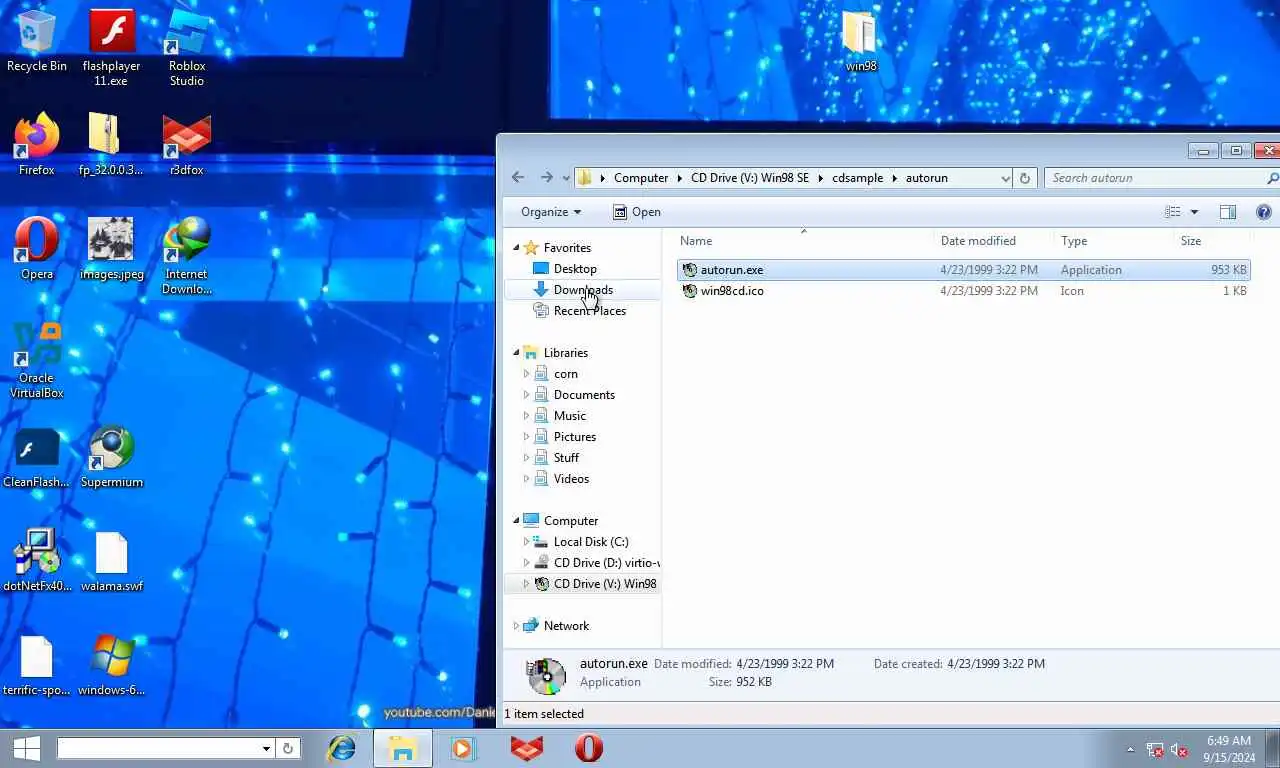Select the r3dfox desktop shortcut
The width and height of the screenshot is (1280, 768).
click(186, 144)
